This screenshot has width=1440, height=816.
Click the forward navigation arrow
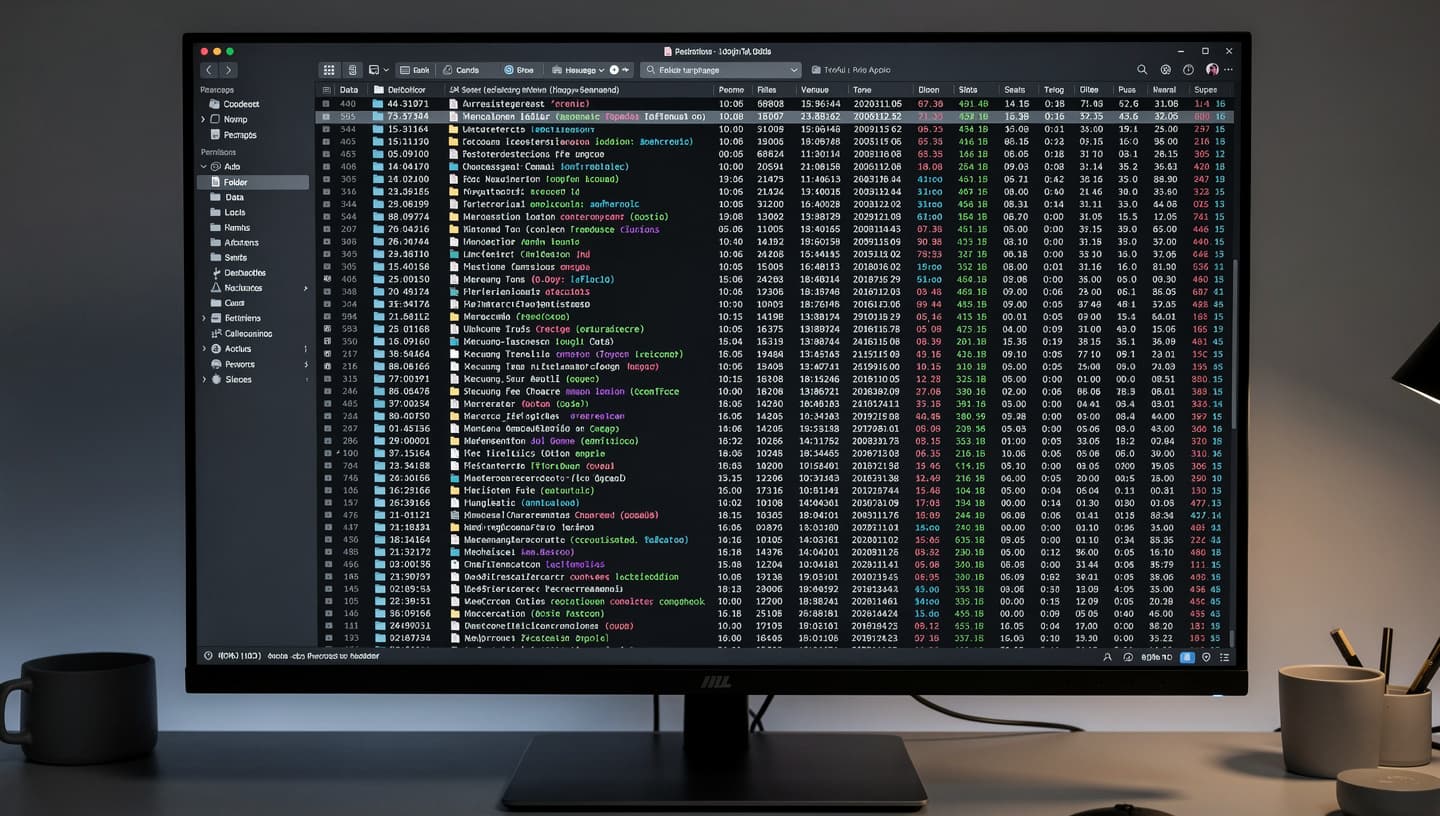click(228, 70)
